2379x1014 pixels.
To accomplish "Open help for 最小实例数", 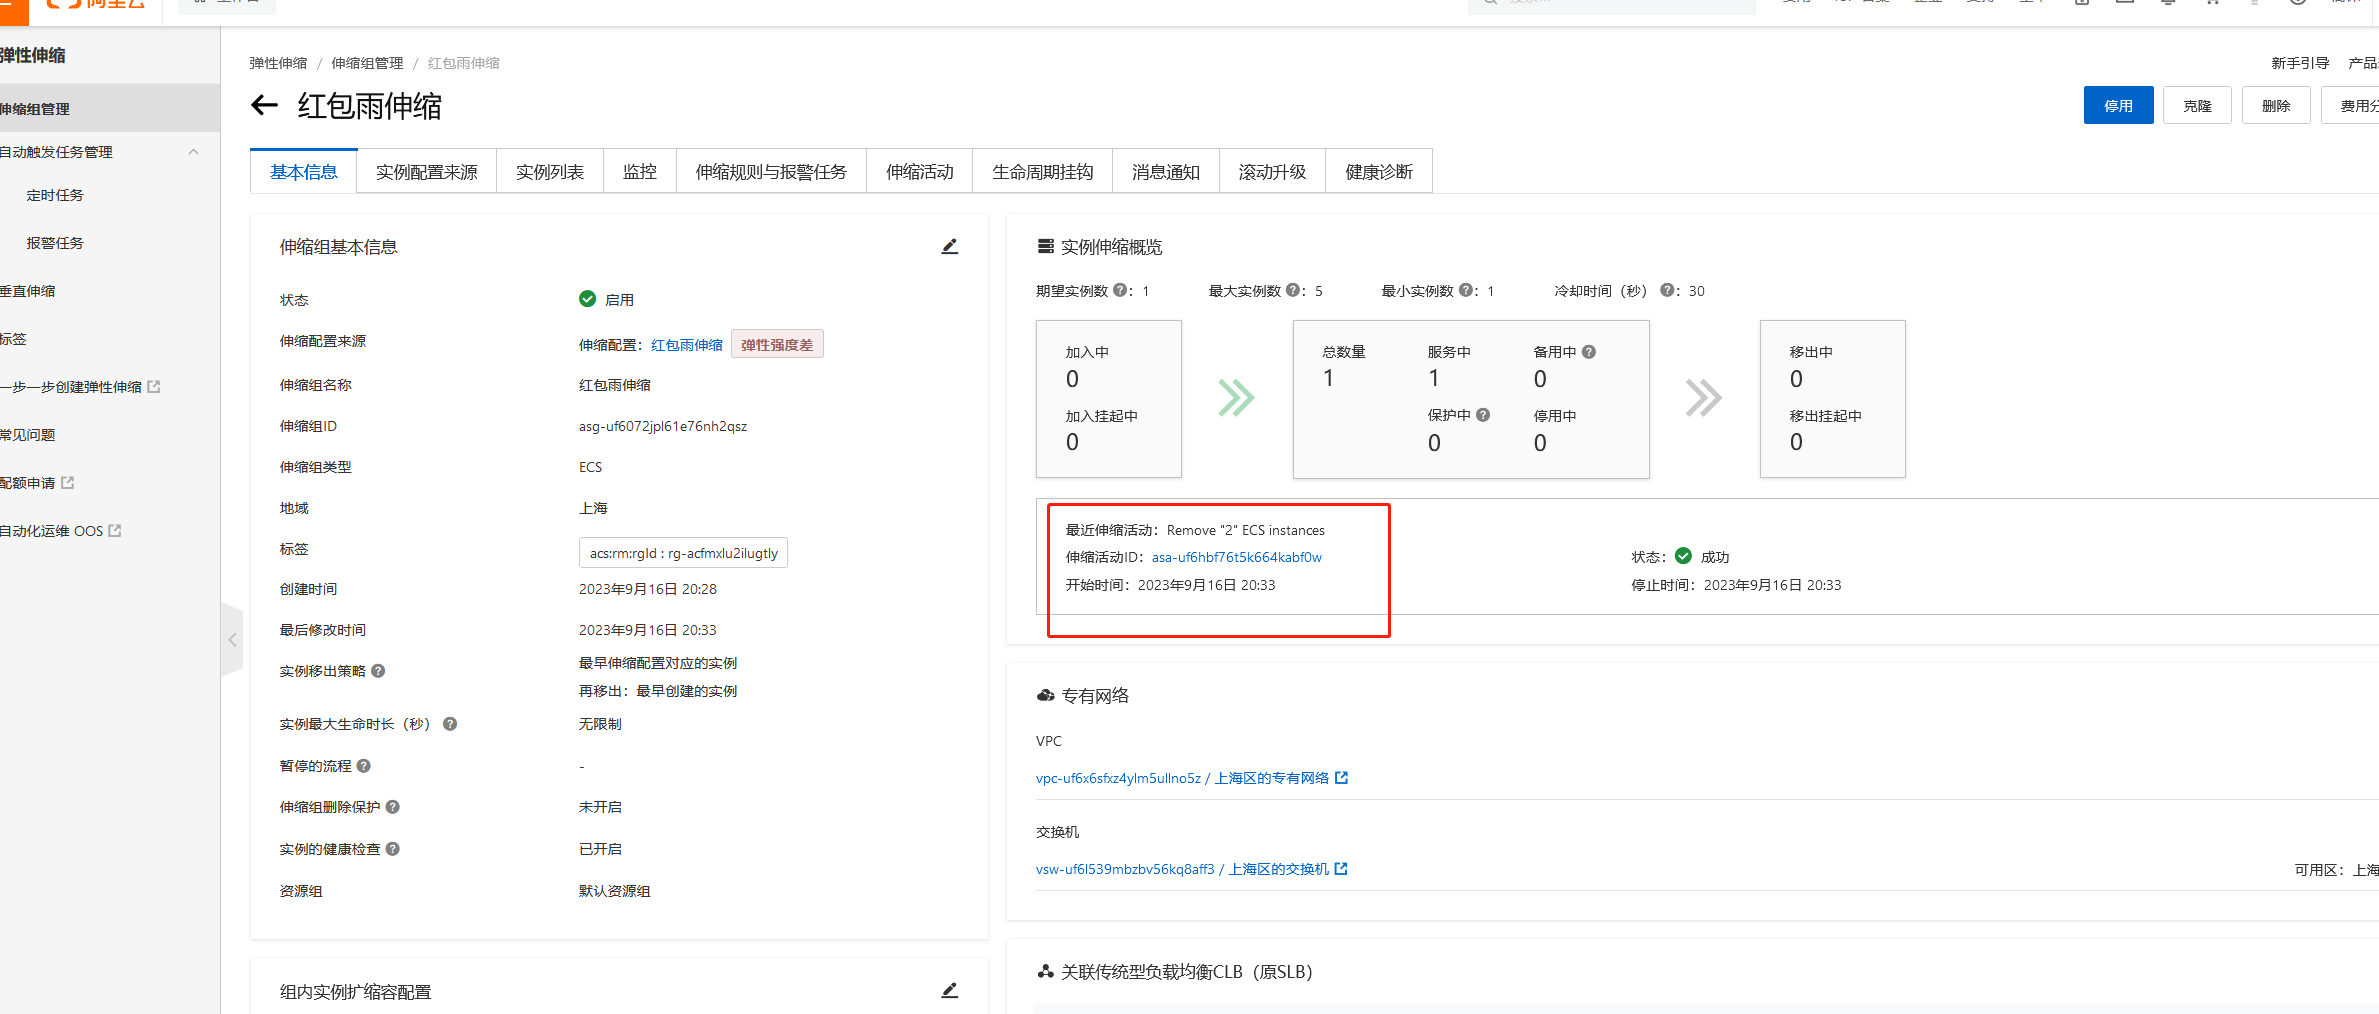I will click(x=1466, y=290).
